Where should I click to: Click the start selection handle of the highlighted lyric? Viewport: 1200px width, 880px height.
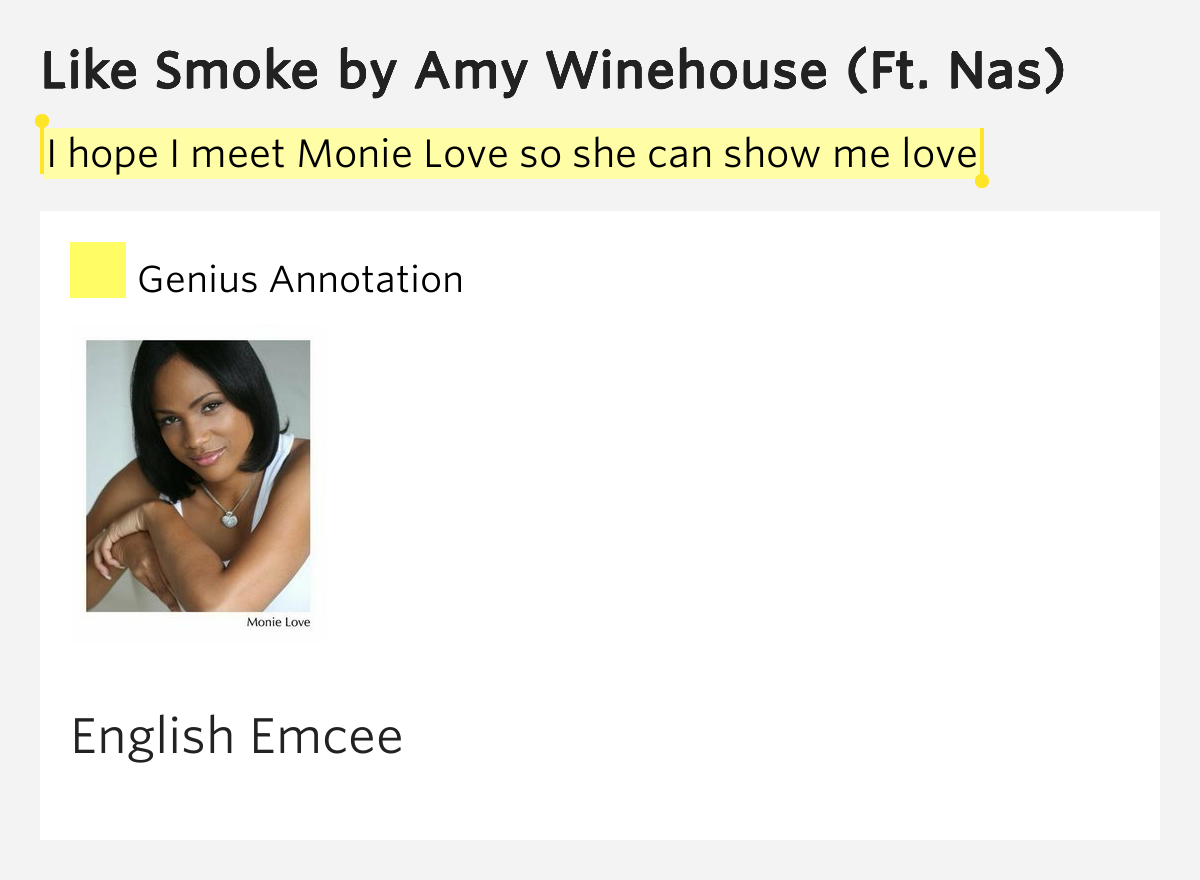click(x=42, y=122)
